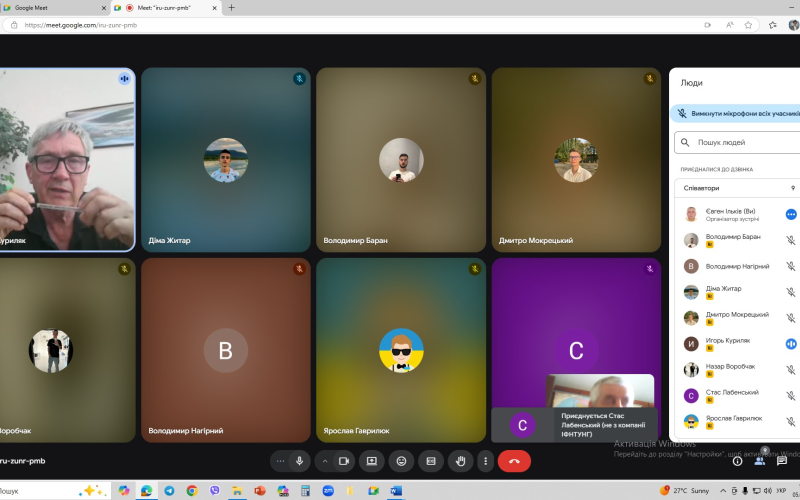Open the chat panel icon

pos(782,461)
